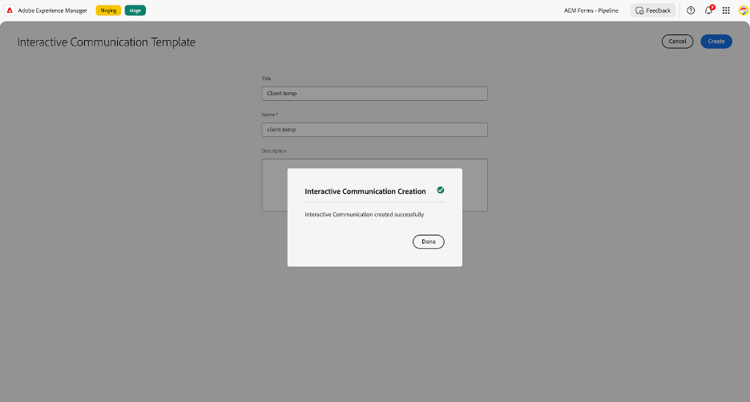The height and width of the screenshot is (402, 750).
Task: Click the red notification count badge
Action: click(x=712, y=7)
